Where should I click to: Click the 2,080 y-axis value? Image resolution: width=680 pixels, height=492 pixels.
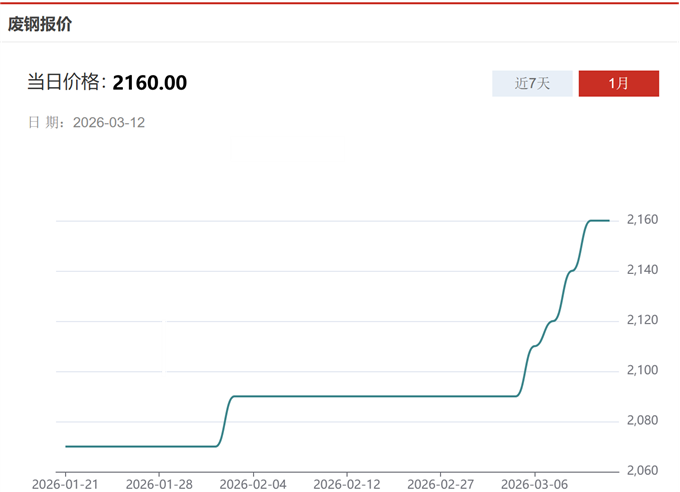(x=642, y=421)
